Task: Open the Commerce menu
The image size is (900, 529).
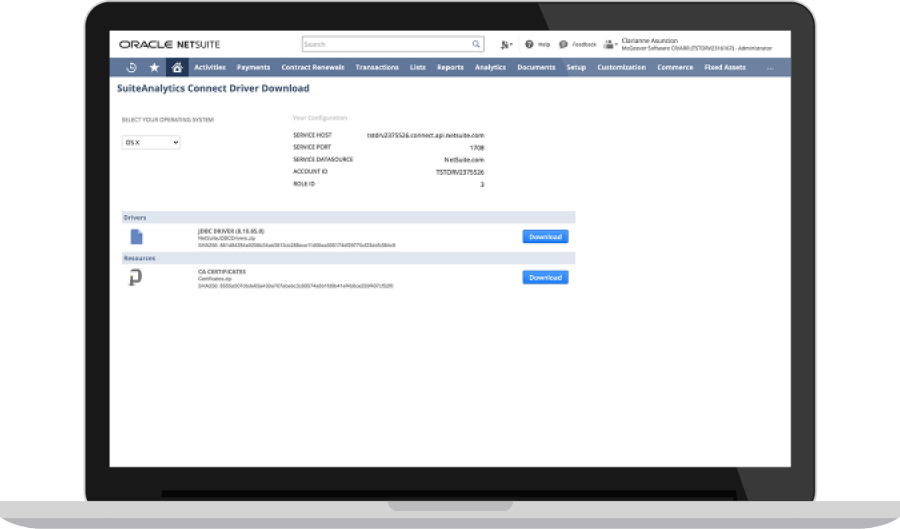Action: click(675, 67)
